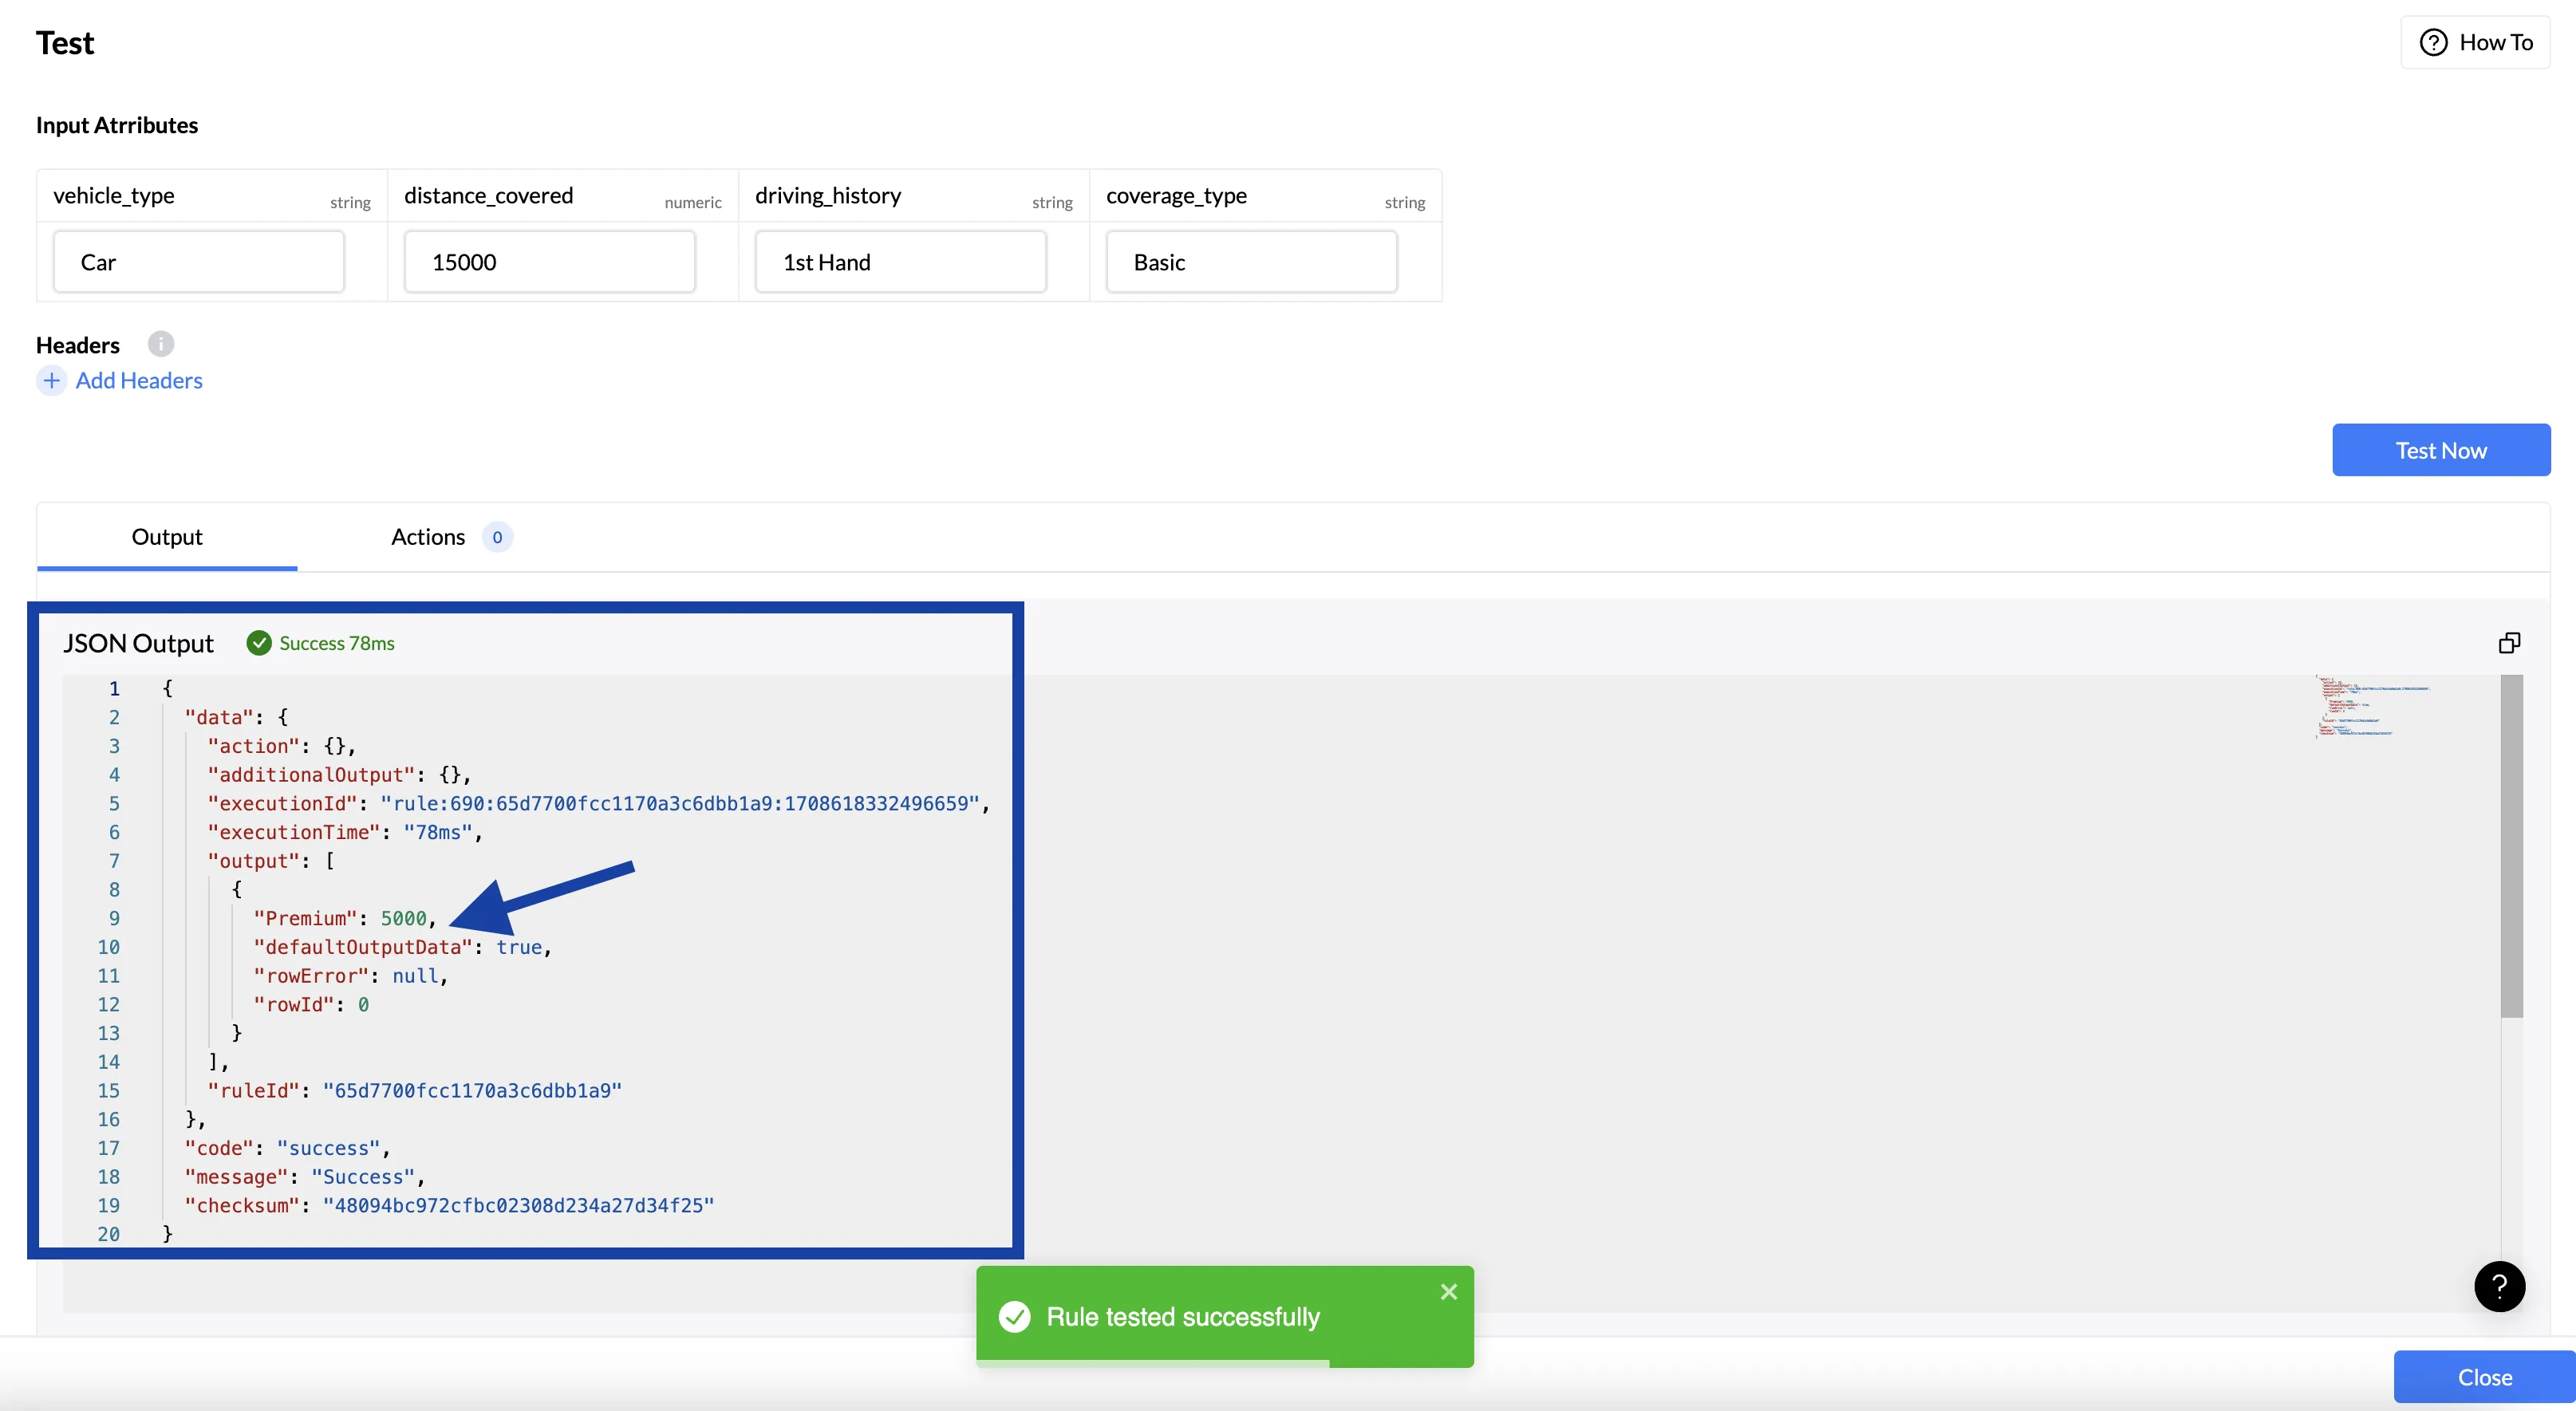Click the Add Headers link
The height and width of the screenshot is (1411, 2576).
[x=139, y=381]
